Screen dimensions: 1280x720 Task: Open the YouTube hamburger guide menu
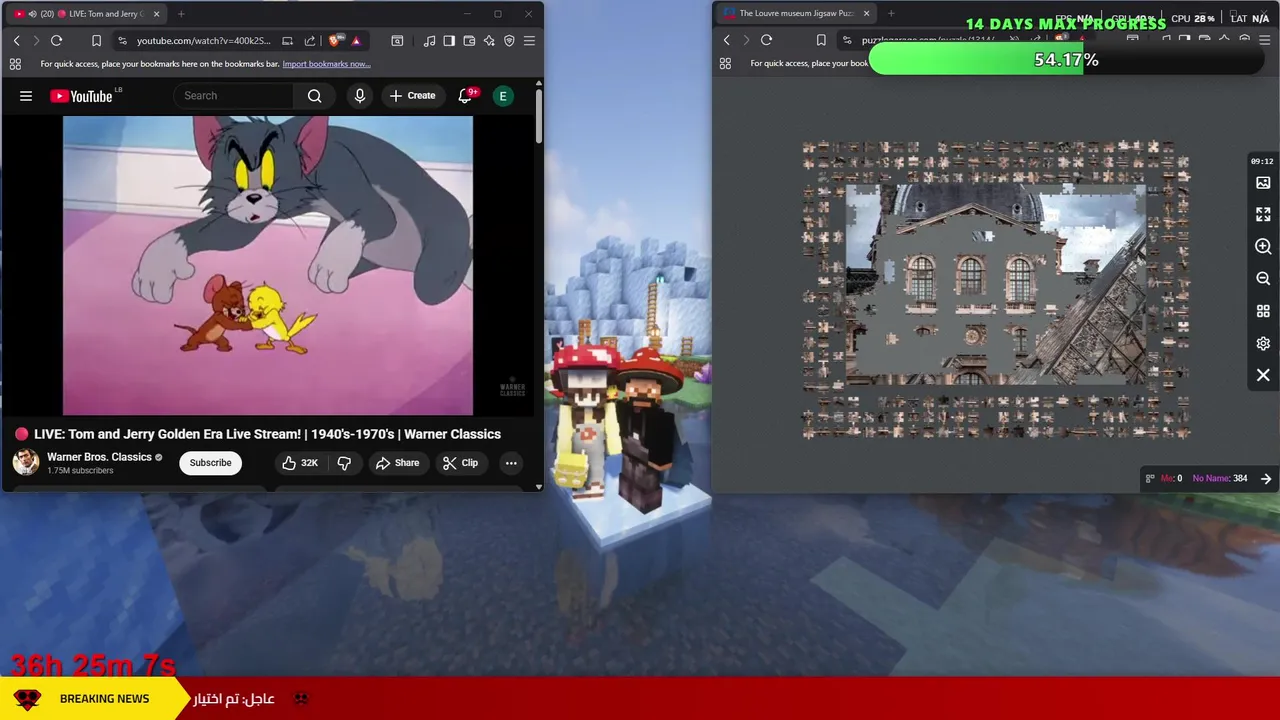point(26,96)
